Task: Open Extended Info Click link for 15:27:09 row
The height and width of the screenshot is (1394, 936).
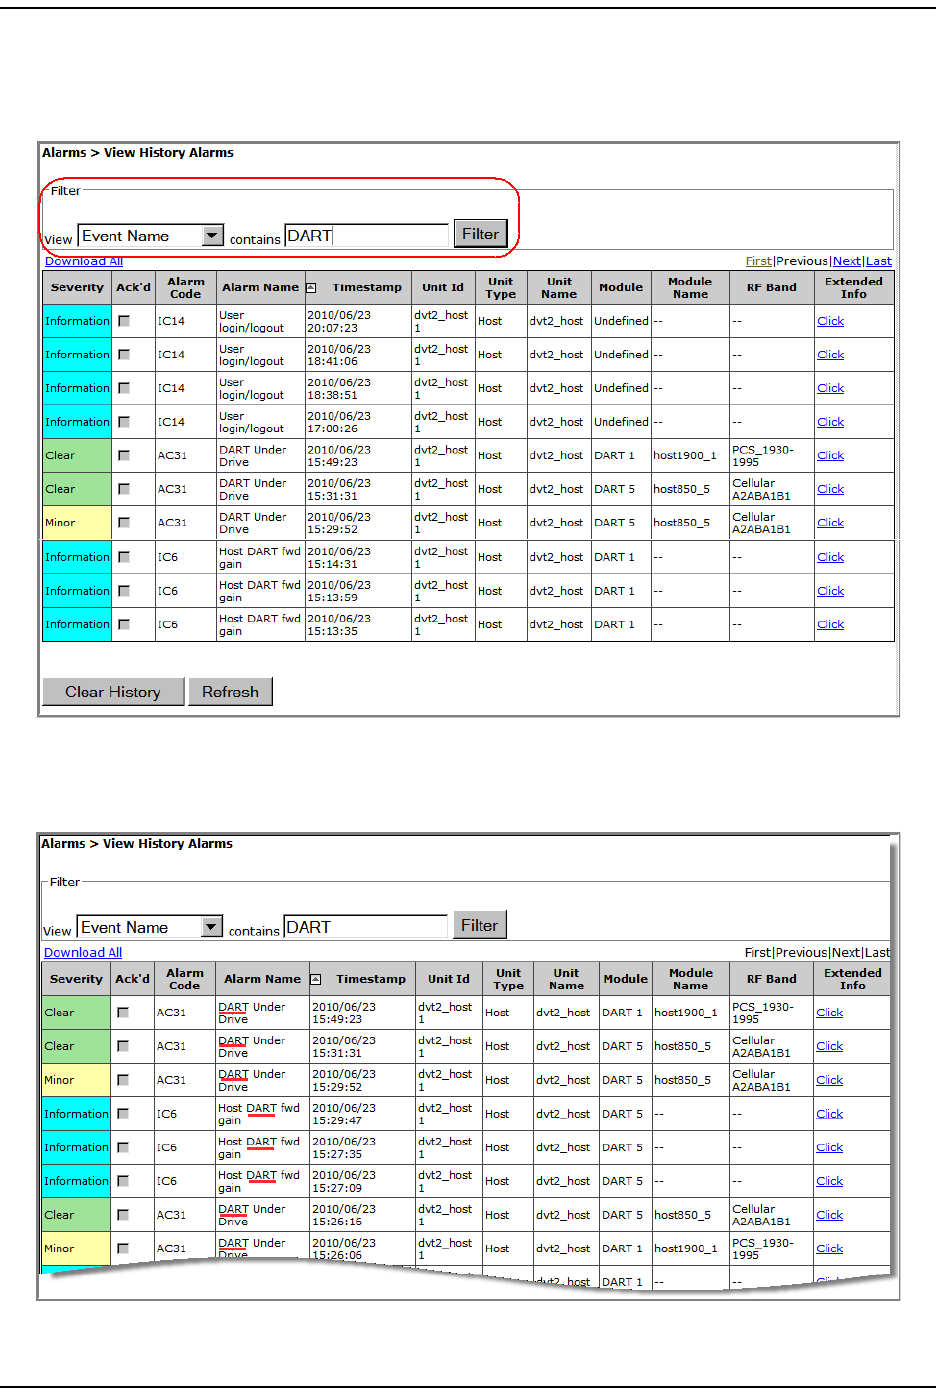Action: click(x=829, y=1181)
